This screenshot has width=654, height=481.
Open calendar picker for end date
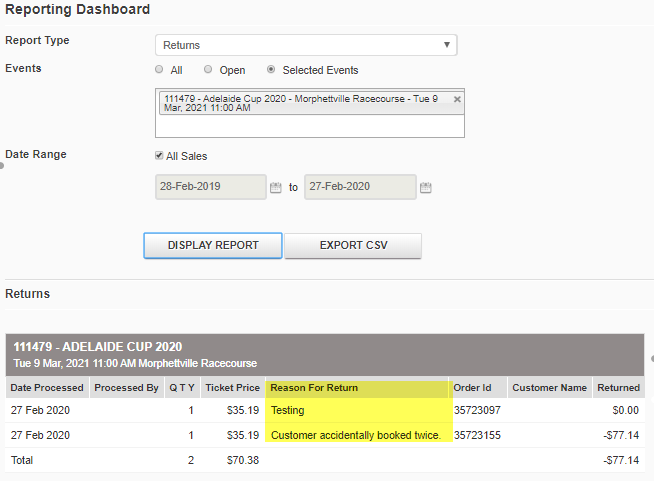coord(425,187)
